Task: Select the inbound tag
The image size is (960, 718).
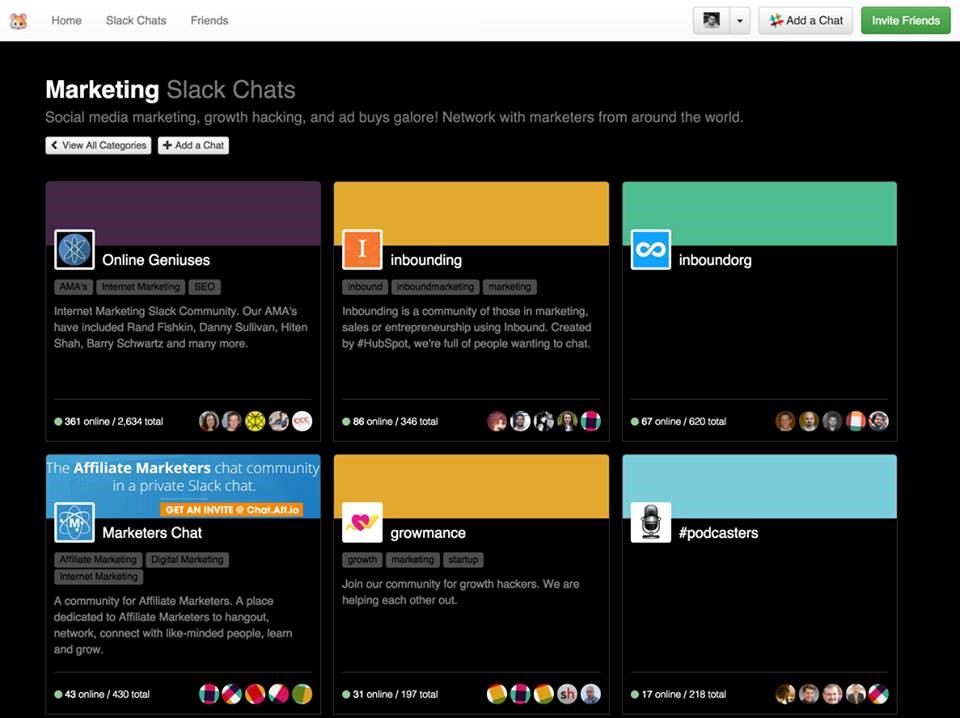Action: [x=365, y=287]
